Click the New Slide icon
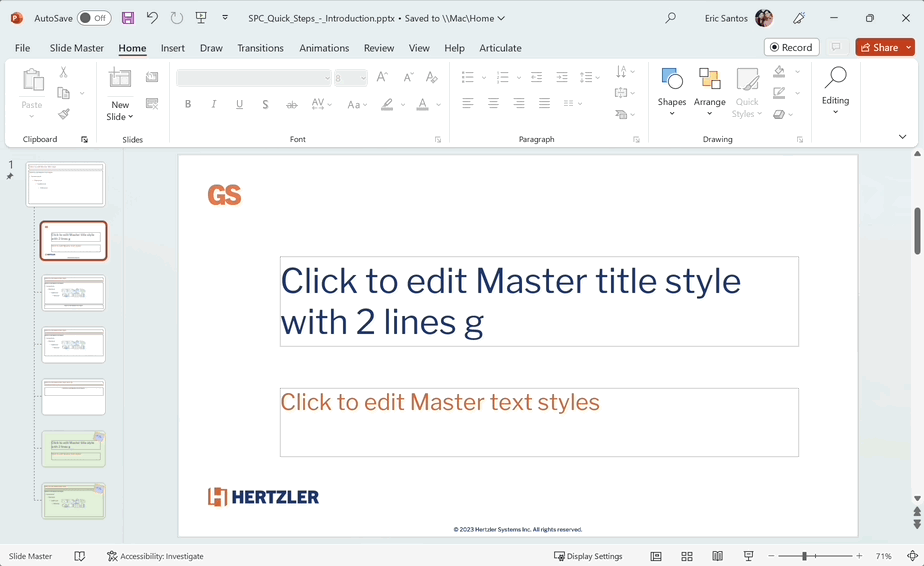Screen dimensions: 924x566 pyautogui.click(x=120, y=86)
